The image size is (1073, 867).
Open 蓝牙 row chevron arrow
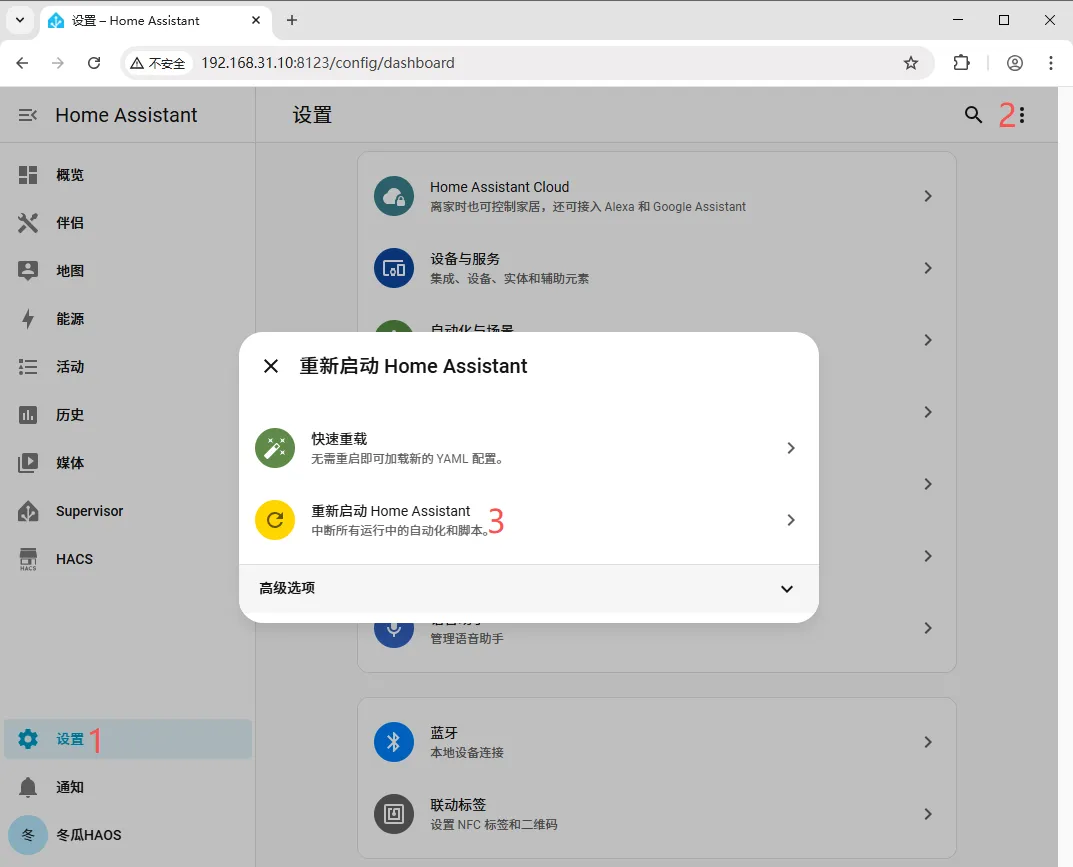click(928, 742)
